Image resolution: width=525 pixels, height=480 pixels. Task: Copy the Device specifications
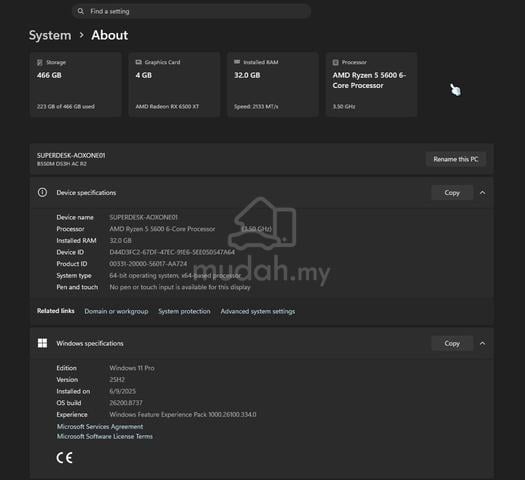click(x=452, y=193)
